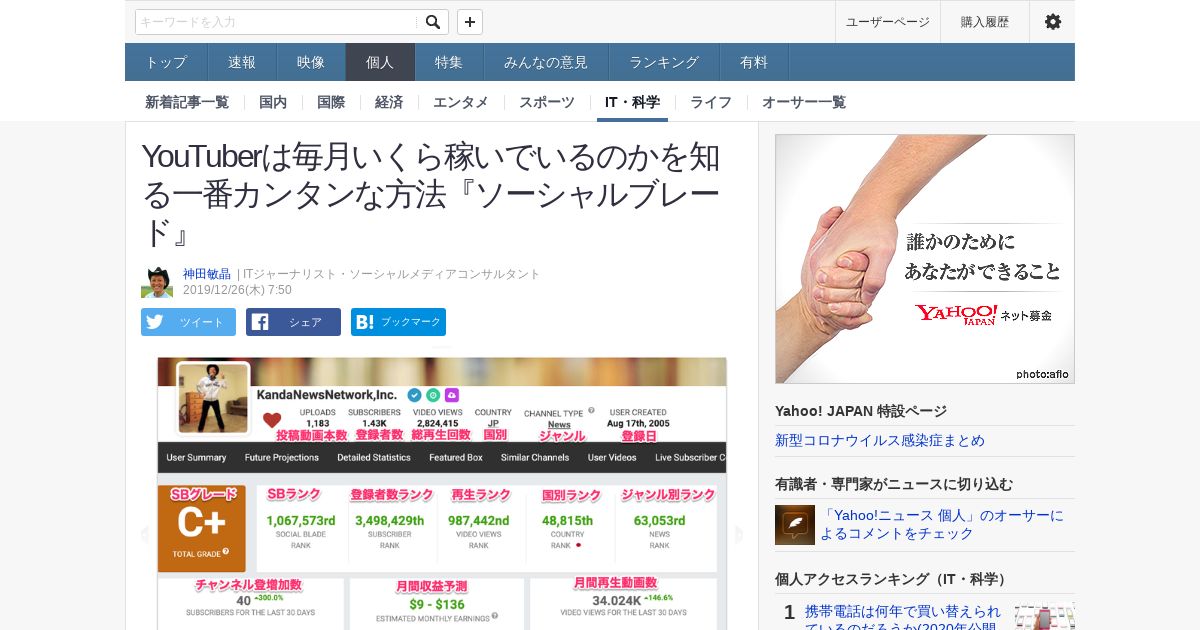Screen dimensions: 1200x630
Task: Select 国際 subcategory
Action: (x=331, y=102)
